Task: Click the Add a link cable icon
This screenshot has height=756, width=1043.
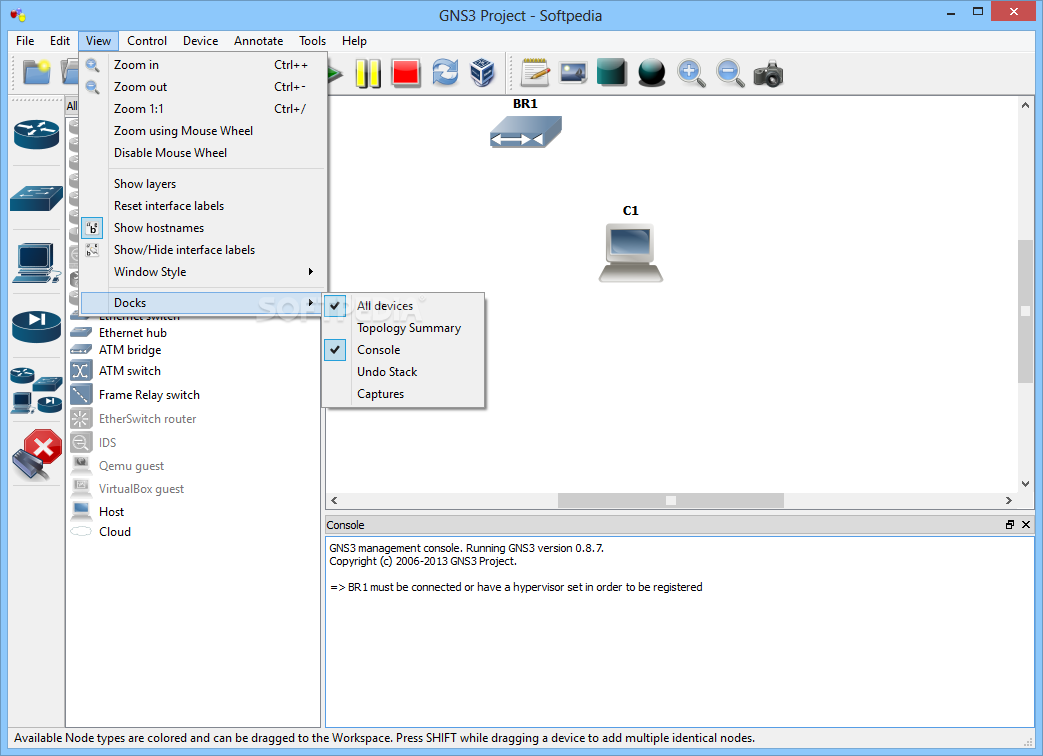Action: (37, 455)
